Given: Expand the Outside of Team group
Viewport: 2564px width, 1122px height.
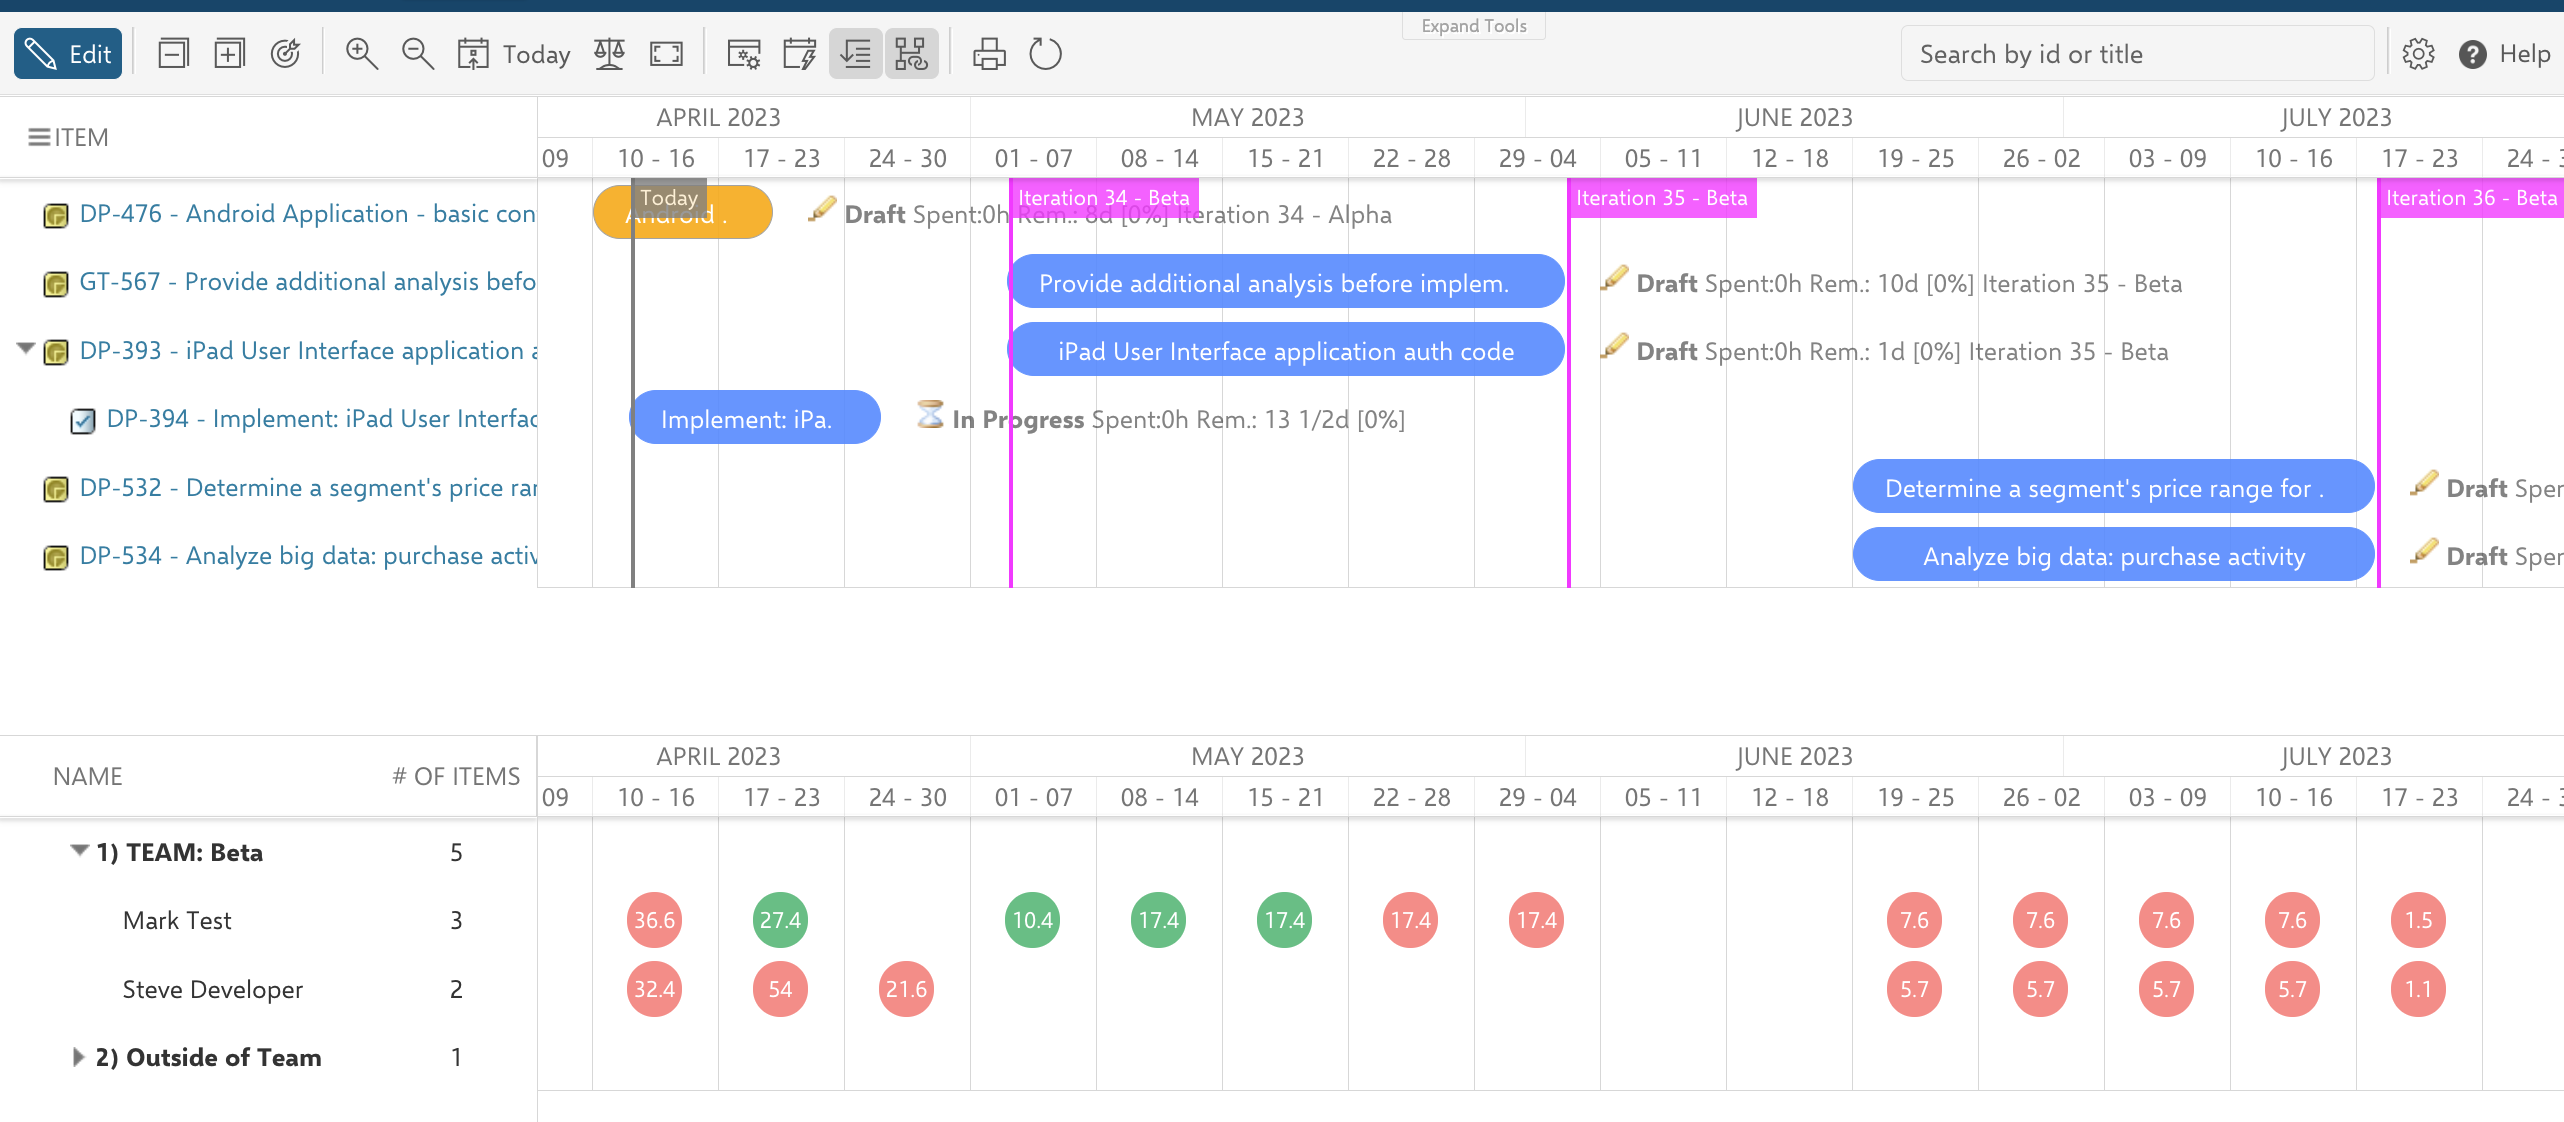Looking at the screenshot, I should 78,1057.
